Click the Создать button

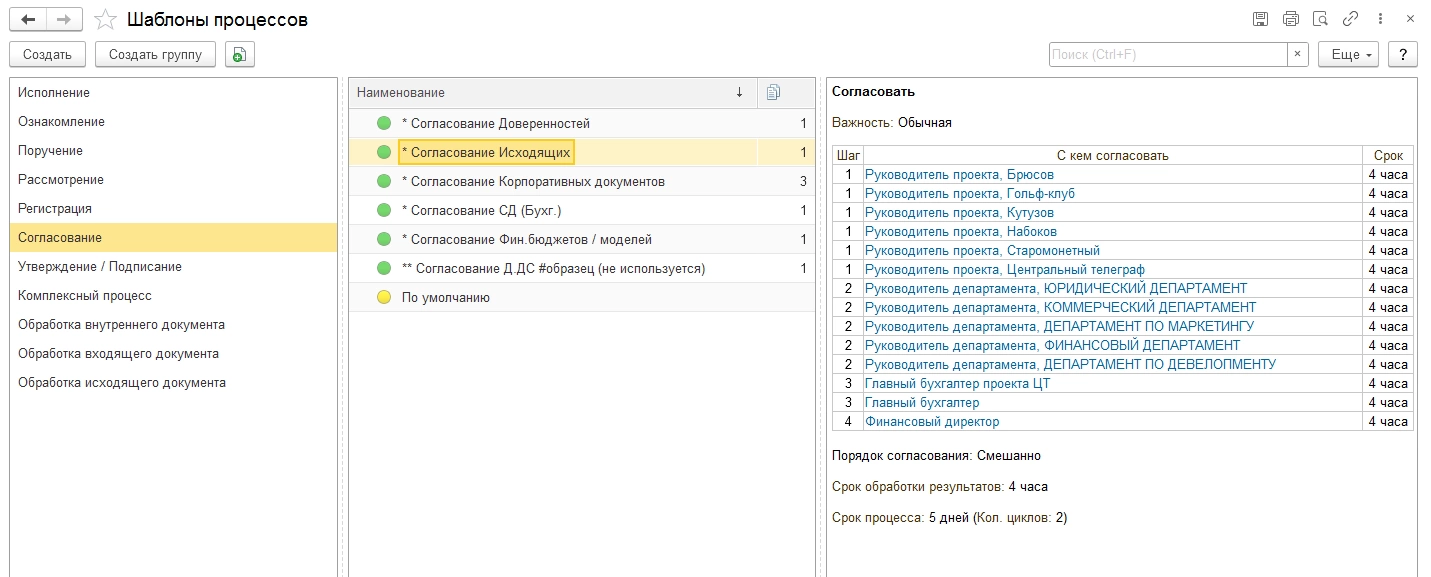(47, 55)
